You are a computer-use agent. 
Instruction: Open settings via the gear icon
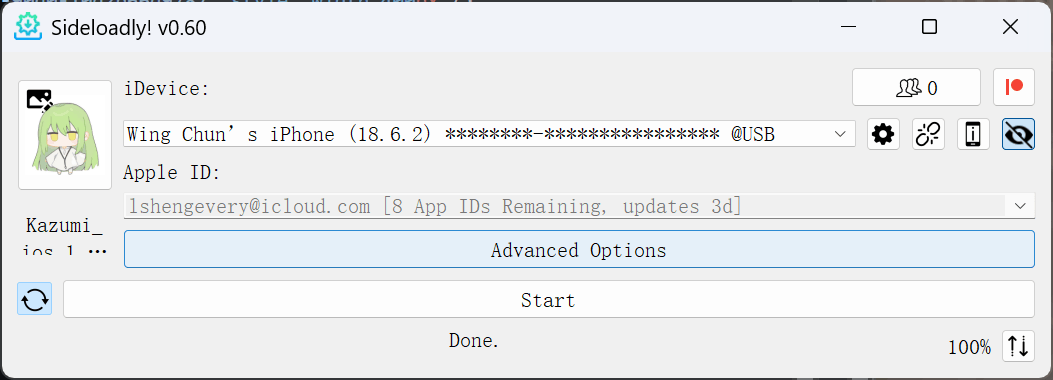click(883, 134)
